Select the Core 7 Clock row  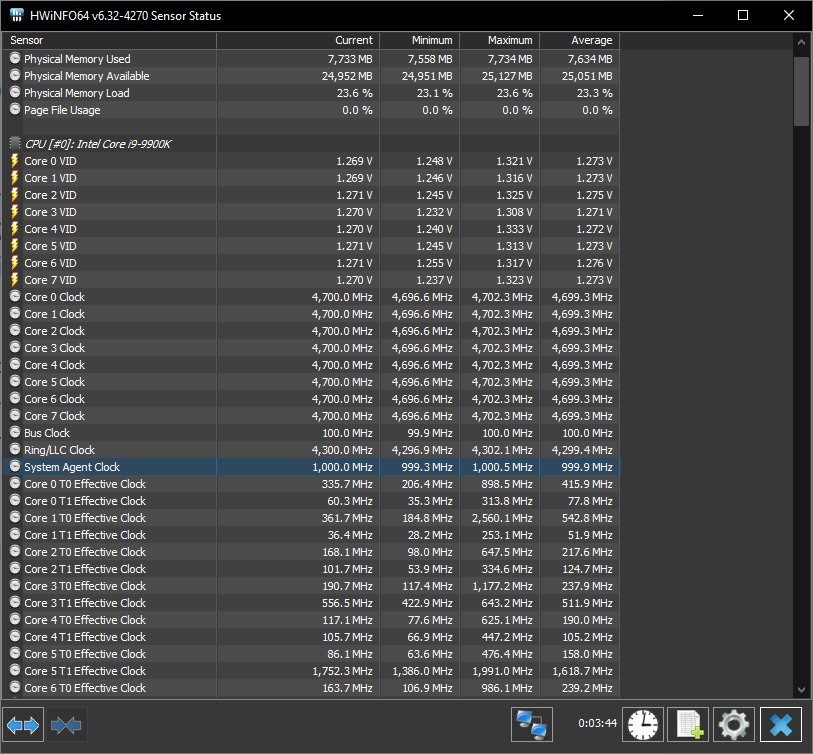point(311,416)
